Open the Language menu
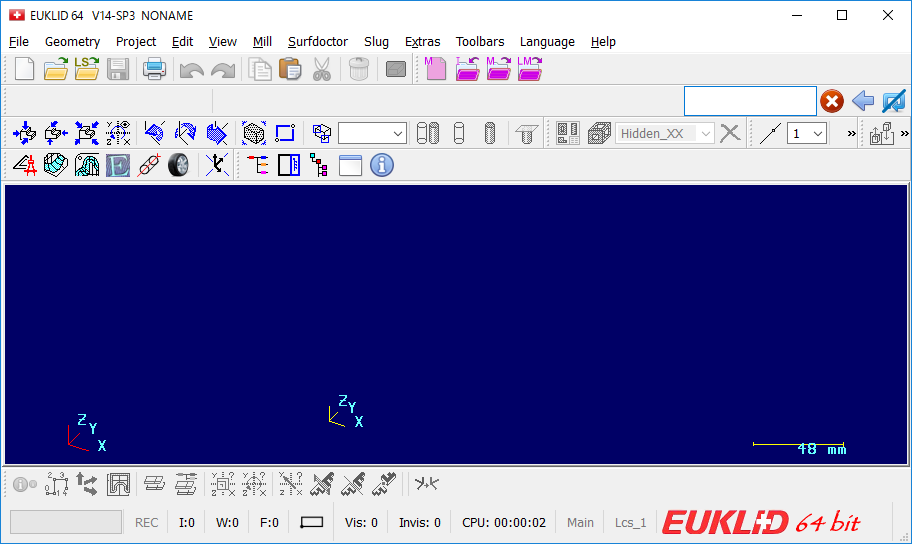 [x=547, y=41]
